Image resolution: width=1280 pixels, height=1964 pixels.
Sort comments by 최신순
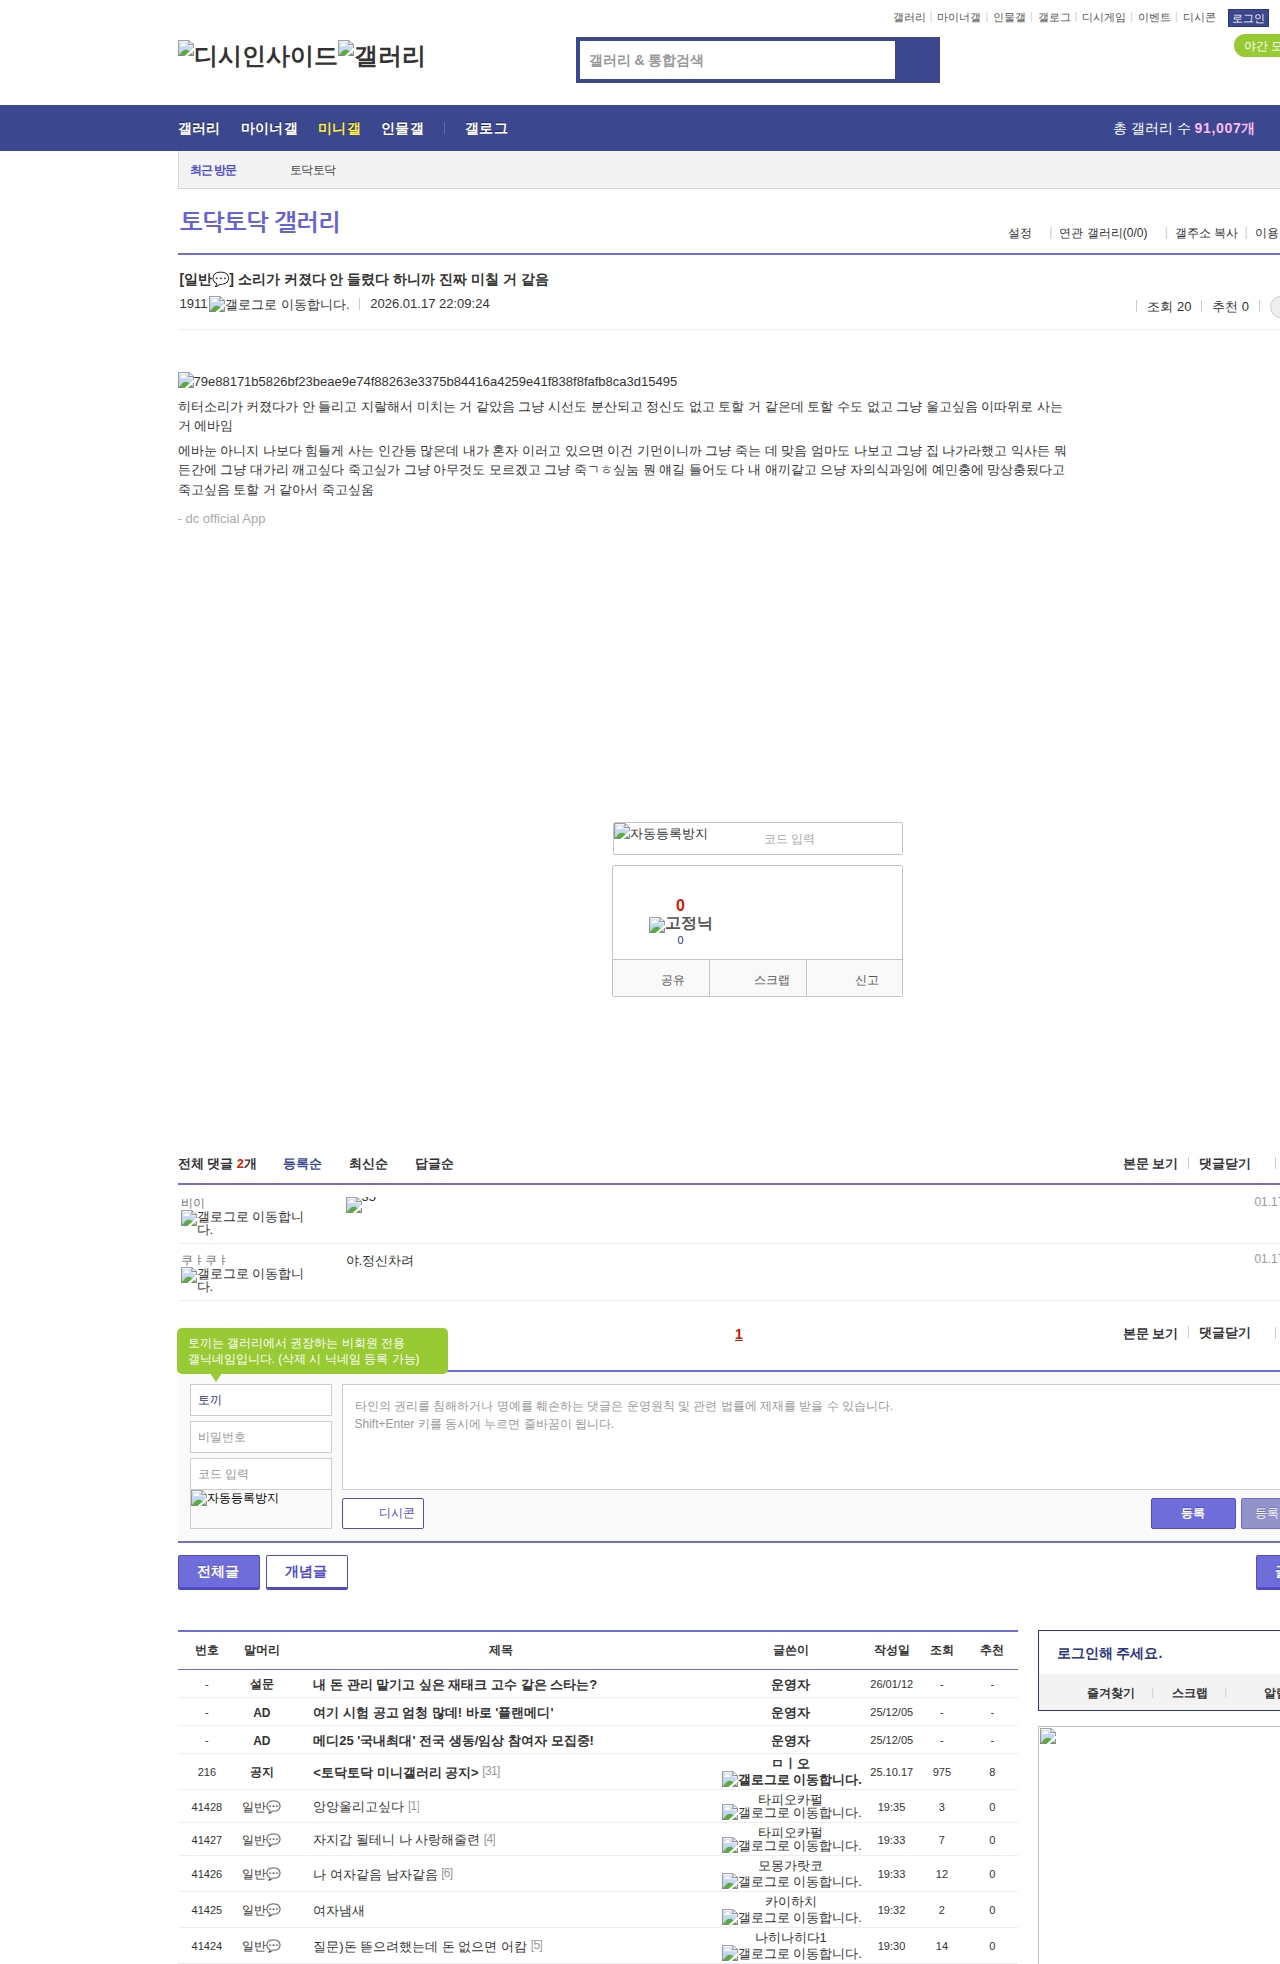[x=368, y=1164]
